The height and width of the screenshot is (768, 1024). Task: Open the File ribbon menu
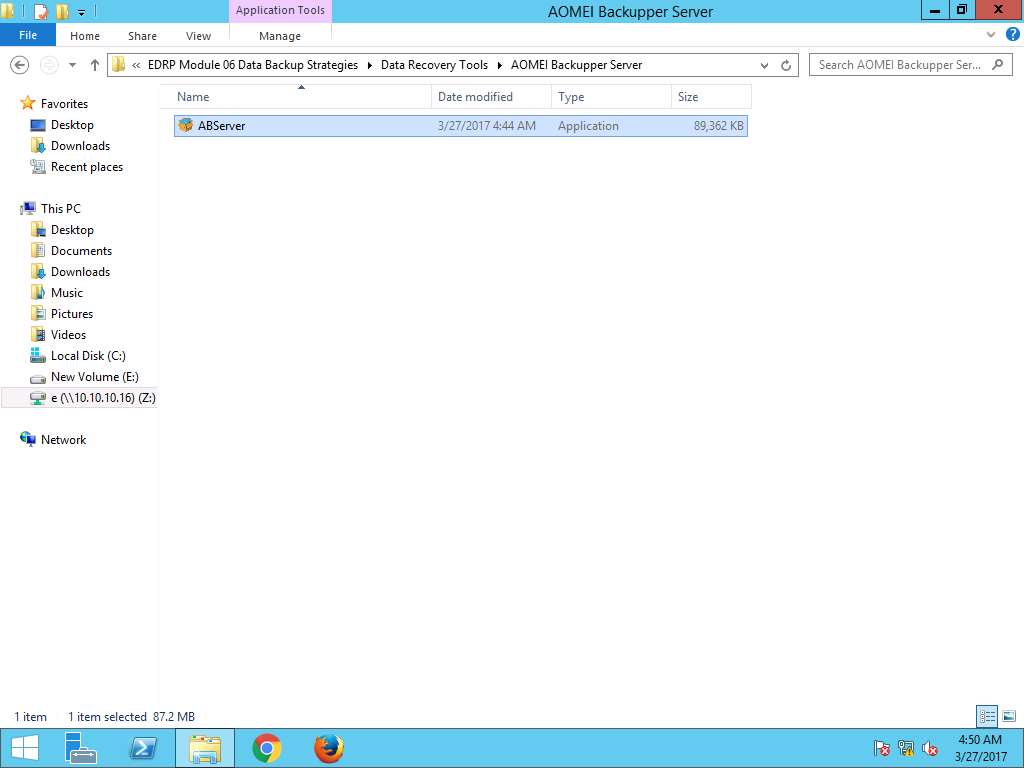(28, 35)
